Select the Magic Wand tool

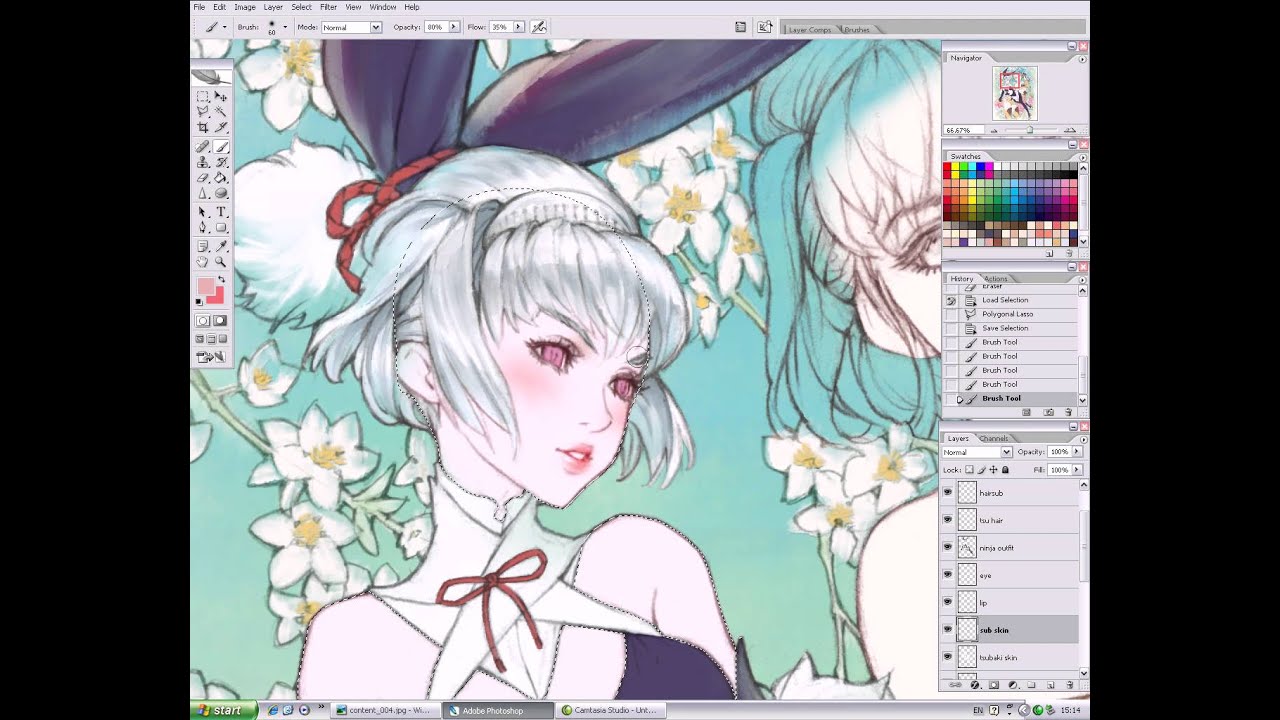tap(221, 112)
